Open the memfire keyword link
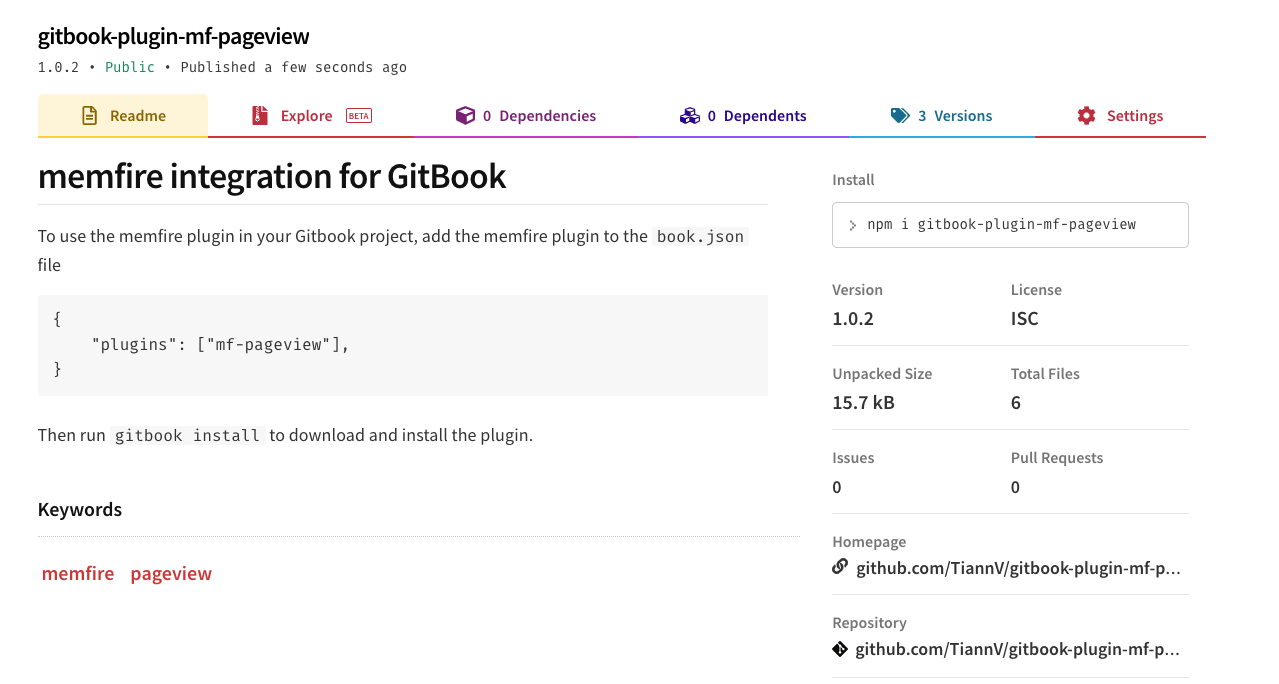This screenshot has height=684, width=1279. 78,574
